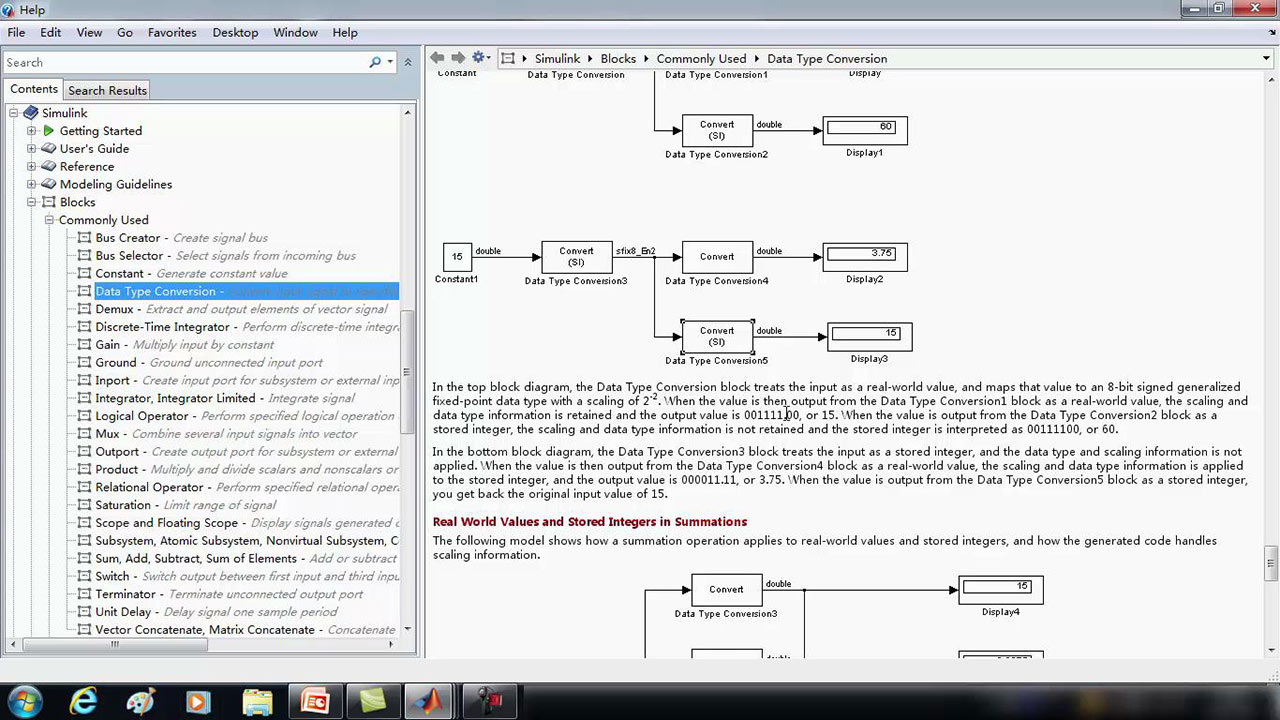
Task: Open the View menu
Action: (89, 32)
